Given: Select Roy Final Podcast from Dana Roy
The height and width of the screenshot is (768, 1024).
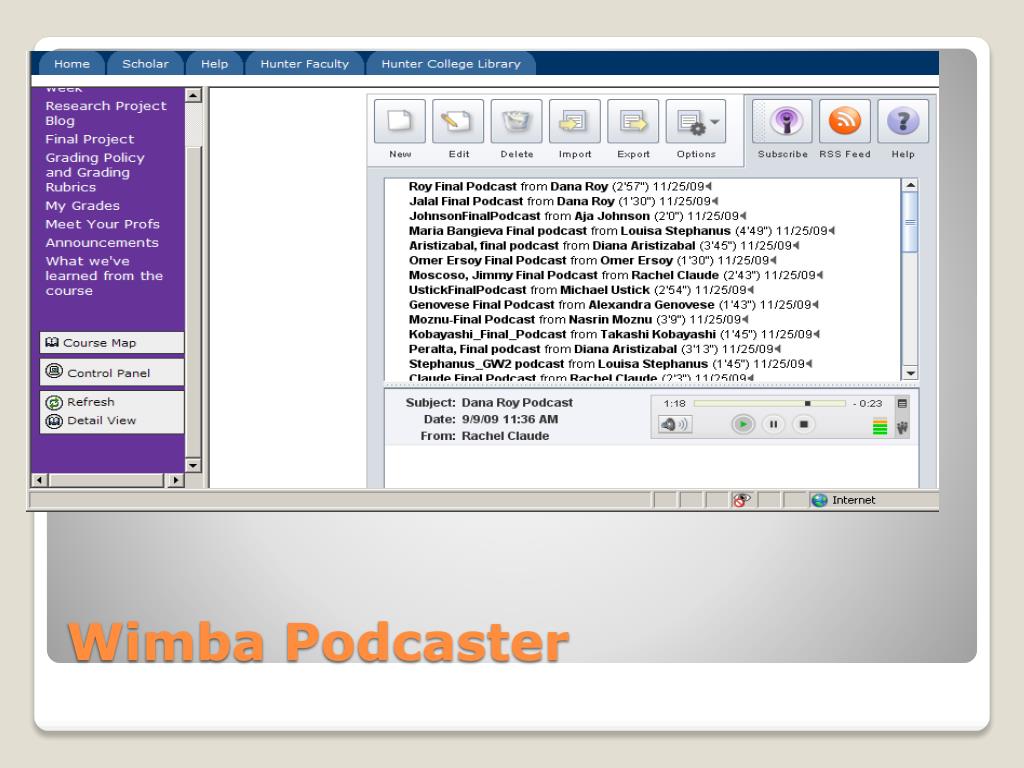Looking at the screenshot, I should pyautogui.click(x=560, y=187).
